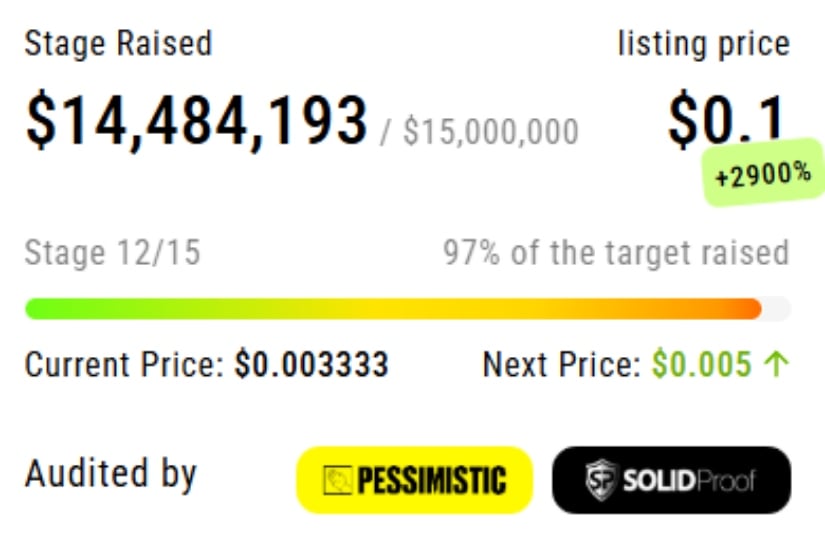Select the $14,484,193 raised amount
Screen dimensions: 825x533
196,120
